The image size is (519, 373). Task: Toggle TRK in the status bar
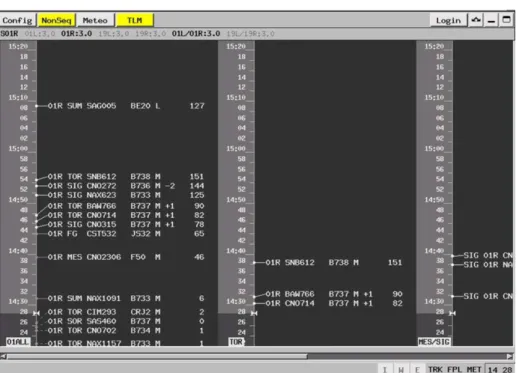click(435, 369)
